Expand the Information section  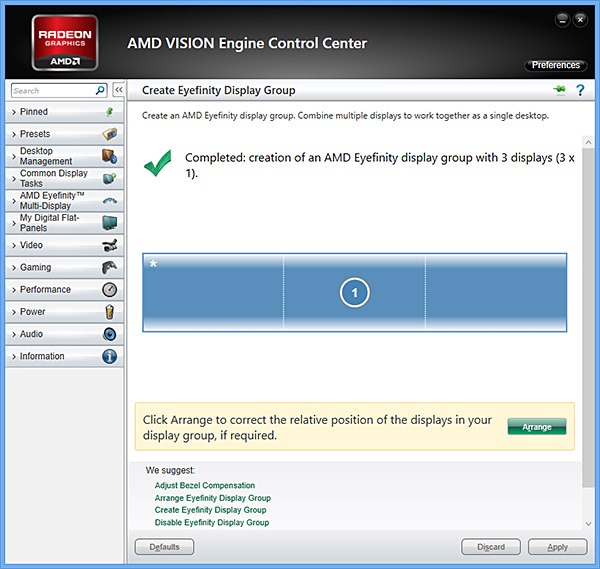click(42, 356)
